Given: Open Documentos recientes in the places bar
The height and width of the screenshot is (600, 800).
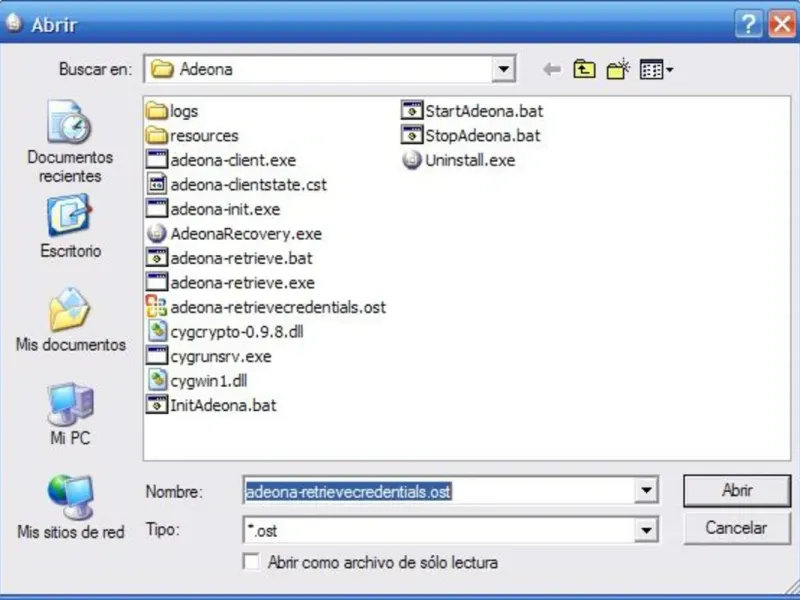Looking at the screenshot, I should coord(70,142).
